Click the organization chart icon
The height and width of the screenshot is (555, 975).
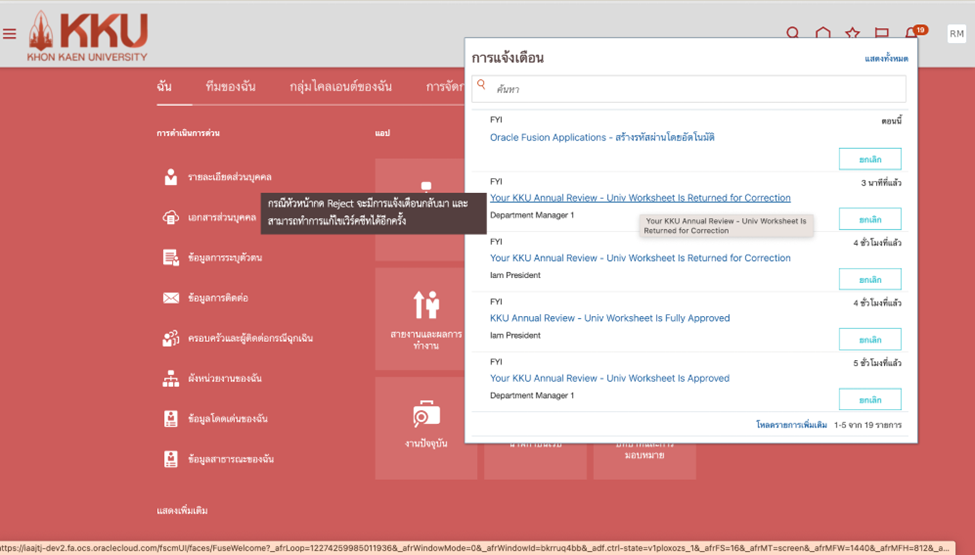click(171, 379)
